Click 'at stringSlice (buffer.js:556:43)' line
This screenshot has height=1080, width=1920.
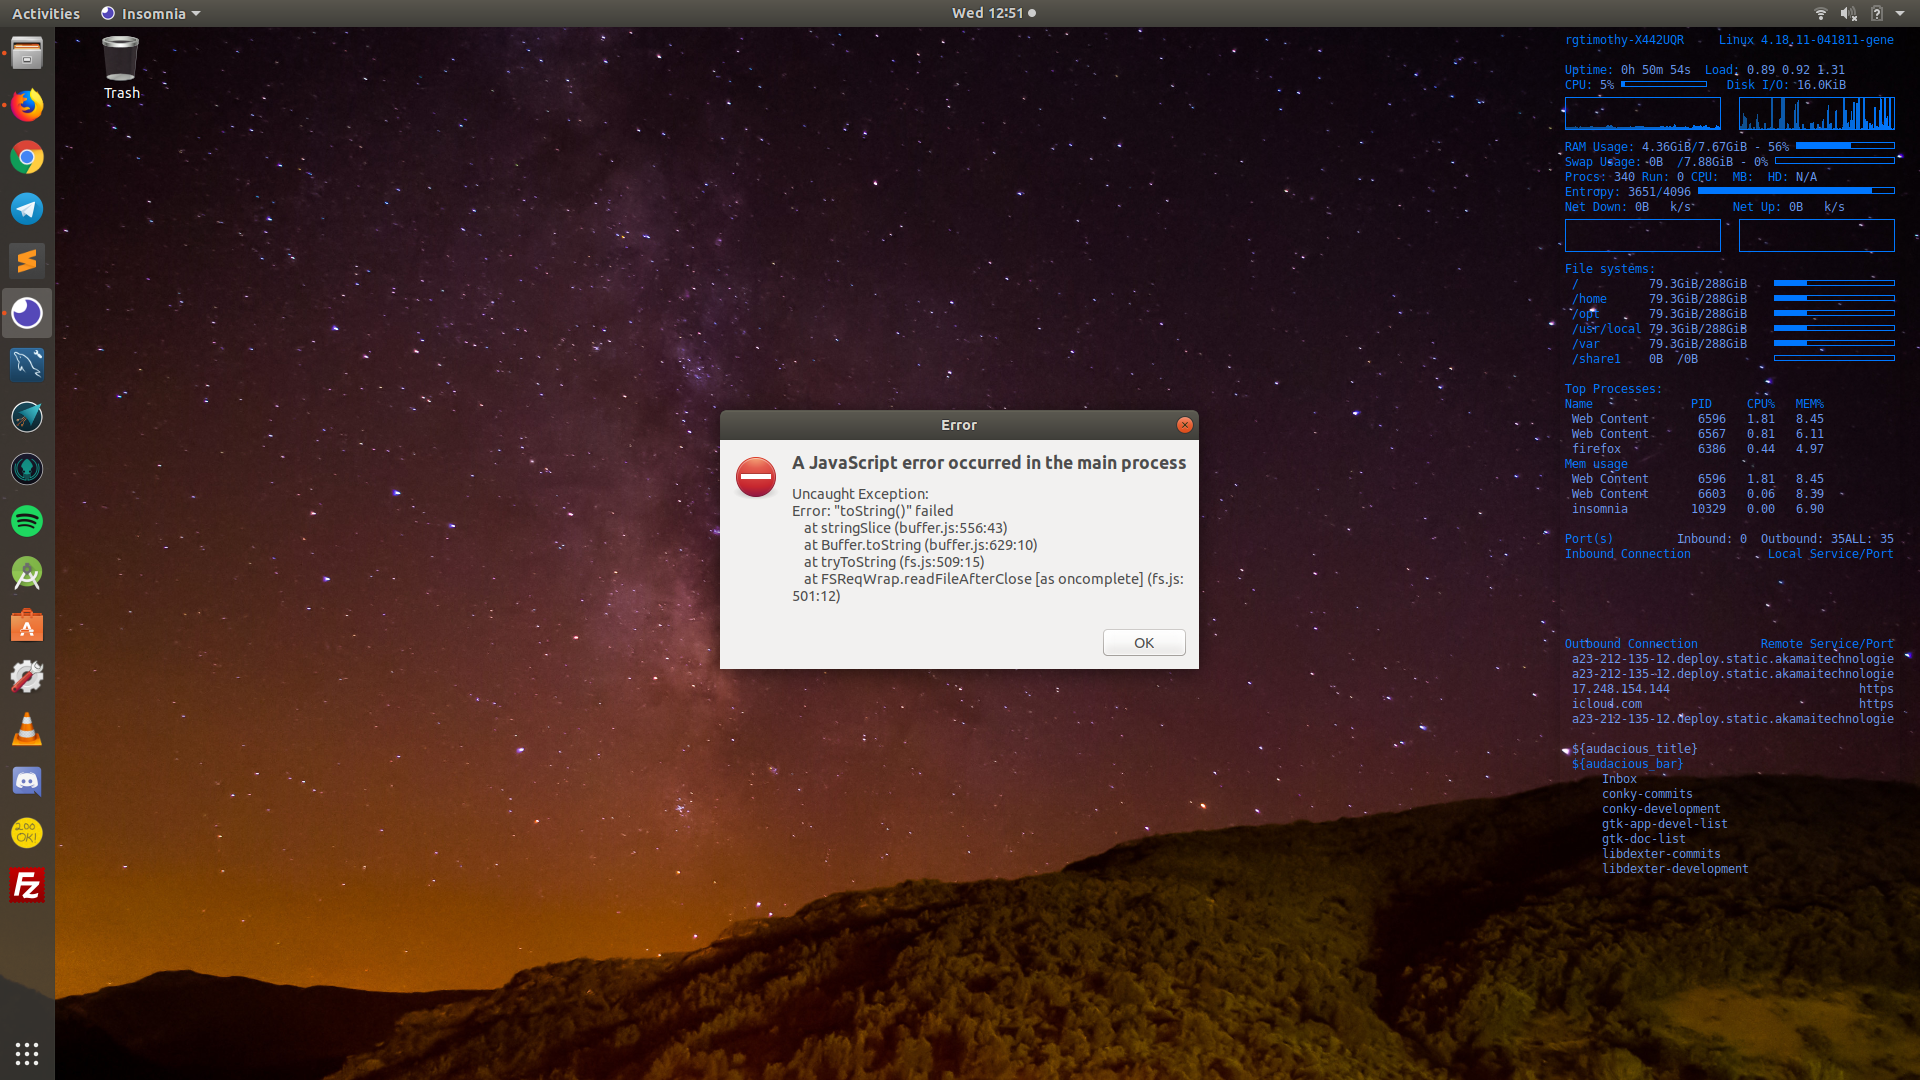[x=905, y=528]
